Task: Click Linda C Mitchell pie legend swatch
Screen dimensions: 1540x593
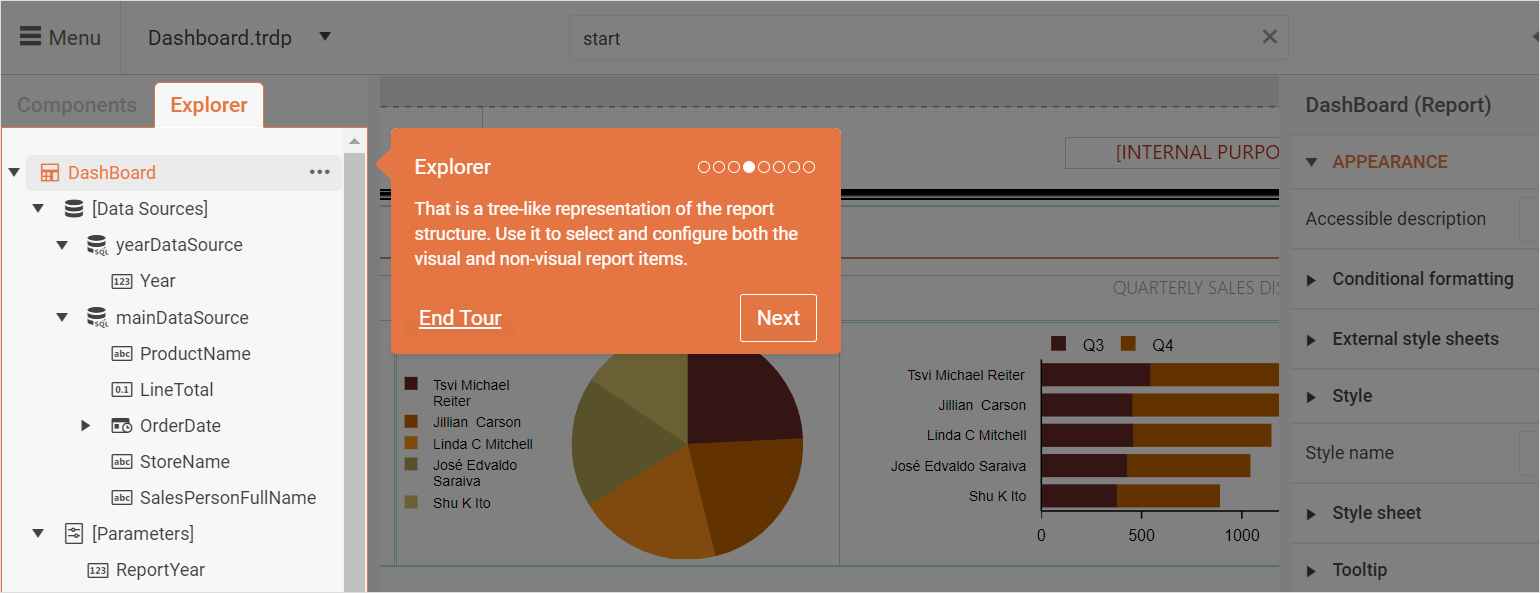Action: (x=411, y=443)
